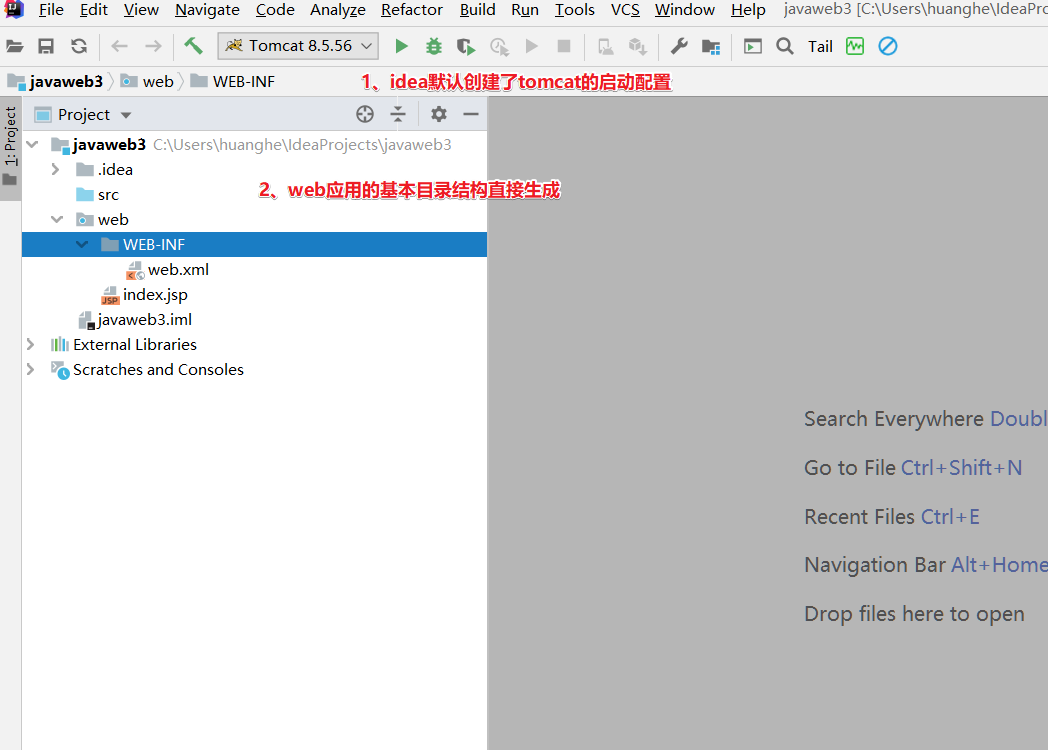The image size is (1048, 750).
Task: Select the WEB-INF folder row
Action: tap(254, 245)
